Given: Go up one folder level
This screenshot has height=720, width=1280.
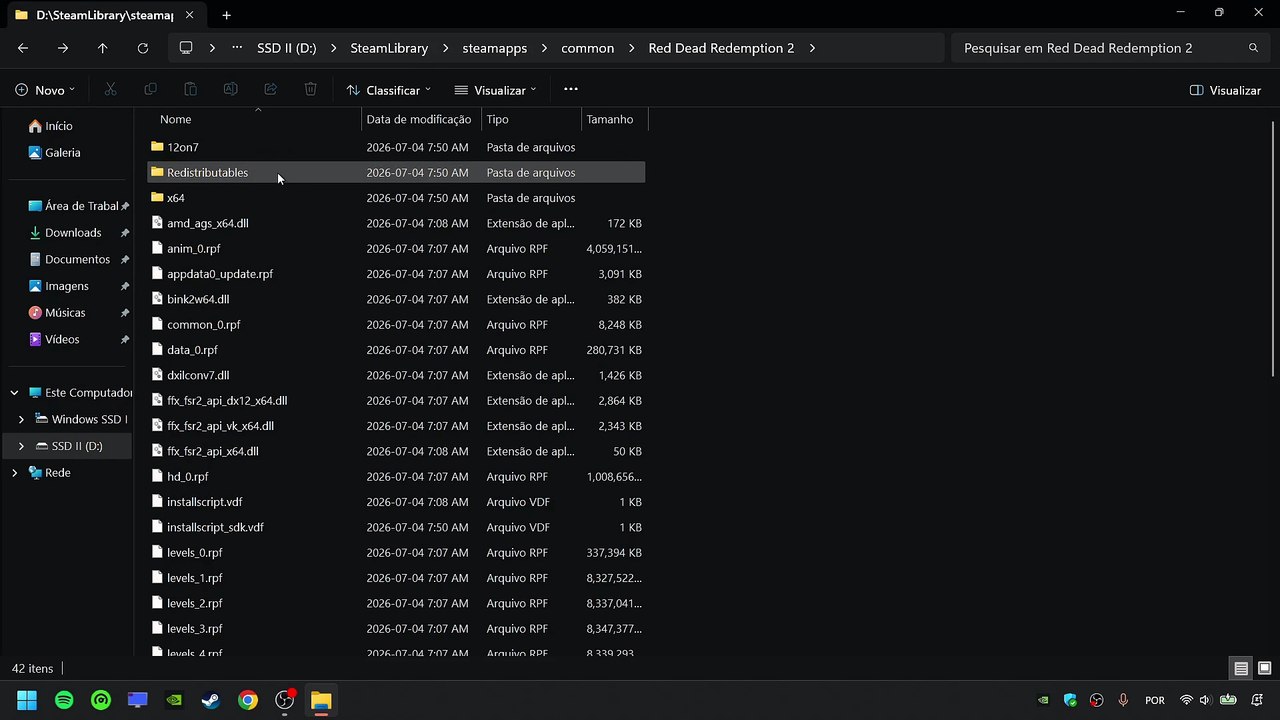Looking at the screenshot, I should 102,48.
